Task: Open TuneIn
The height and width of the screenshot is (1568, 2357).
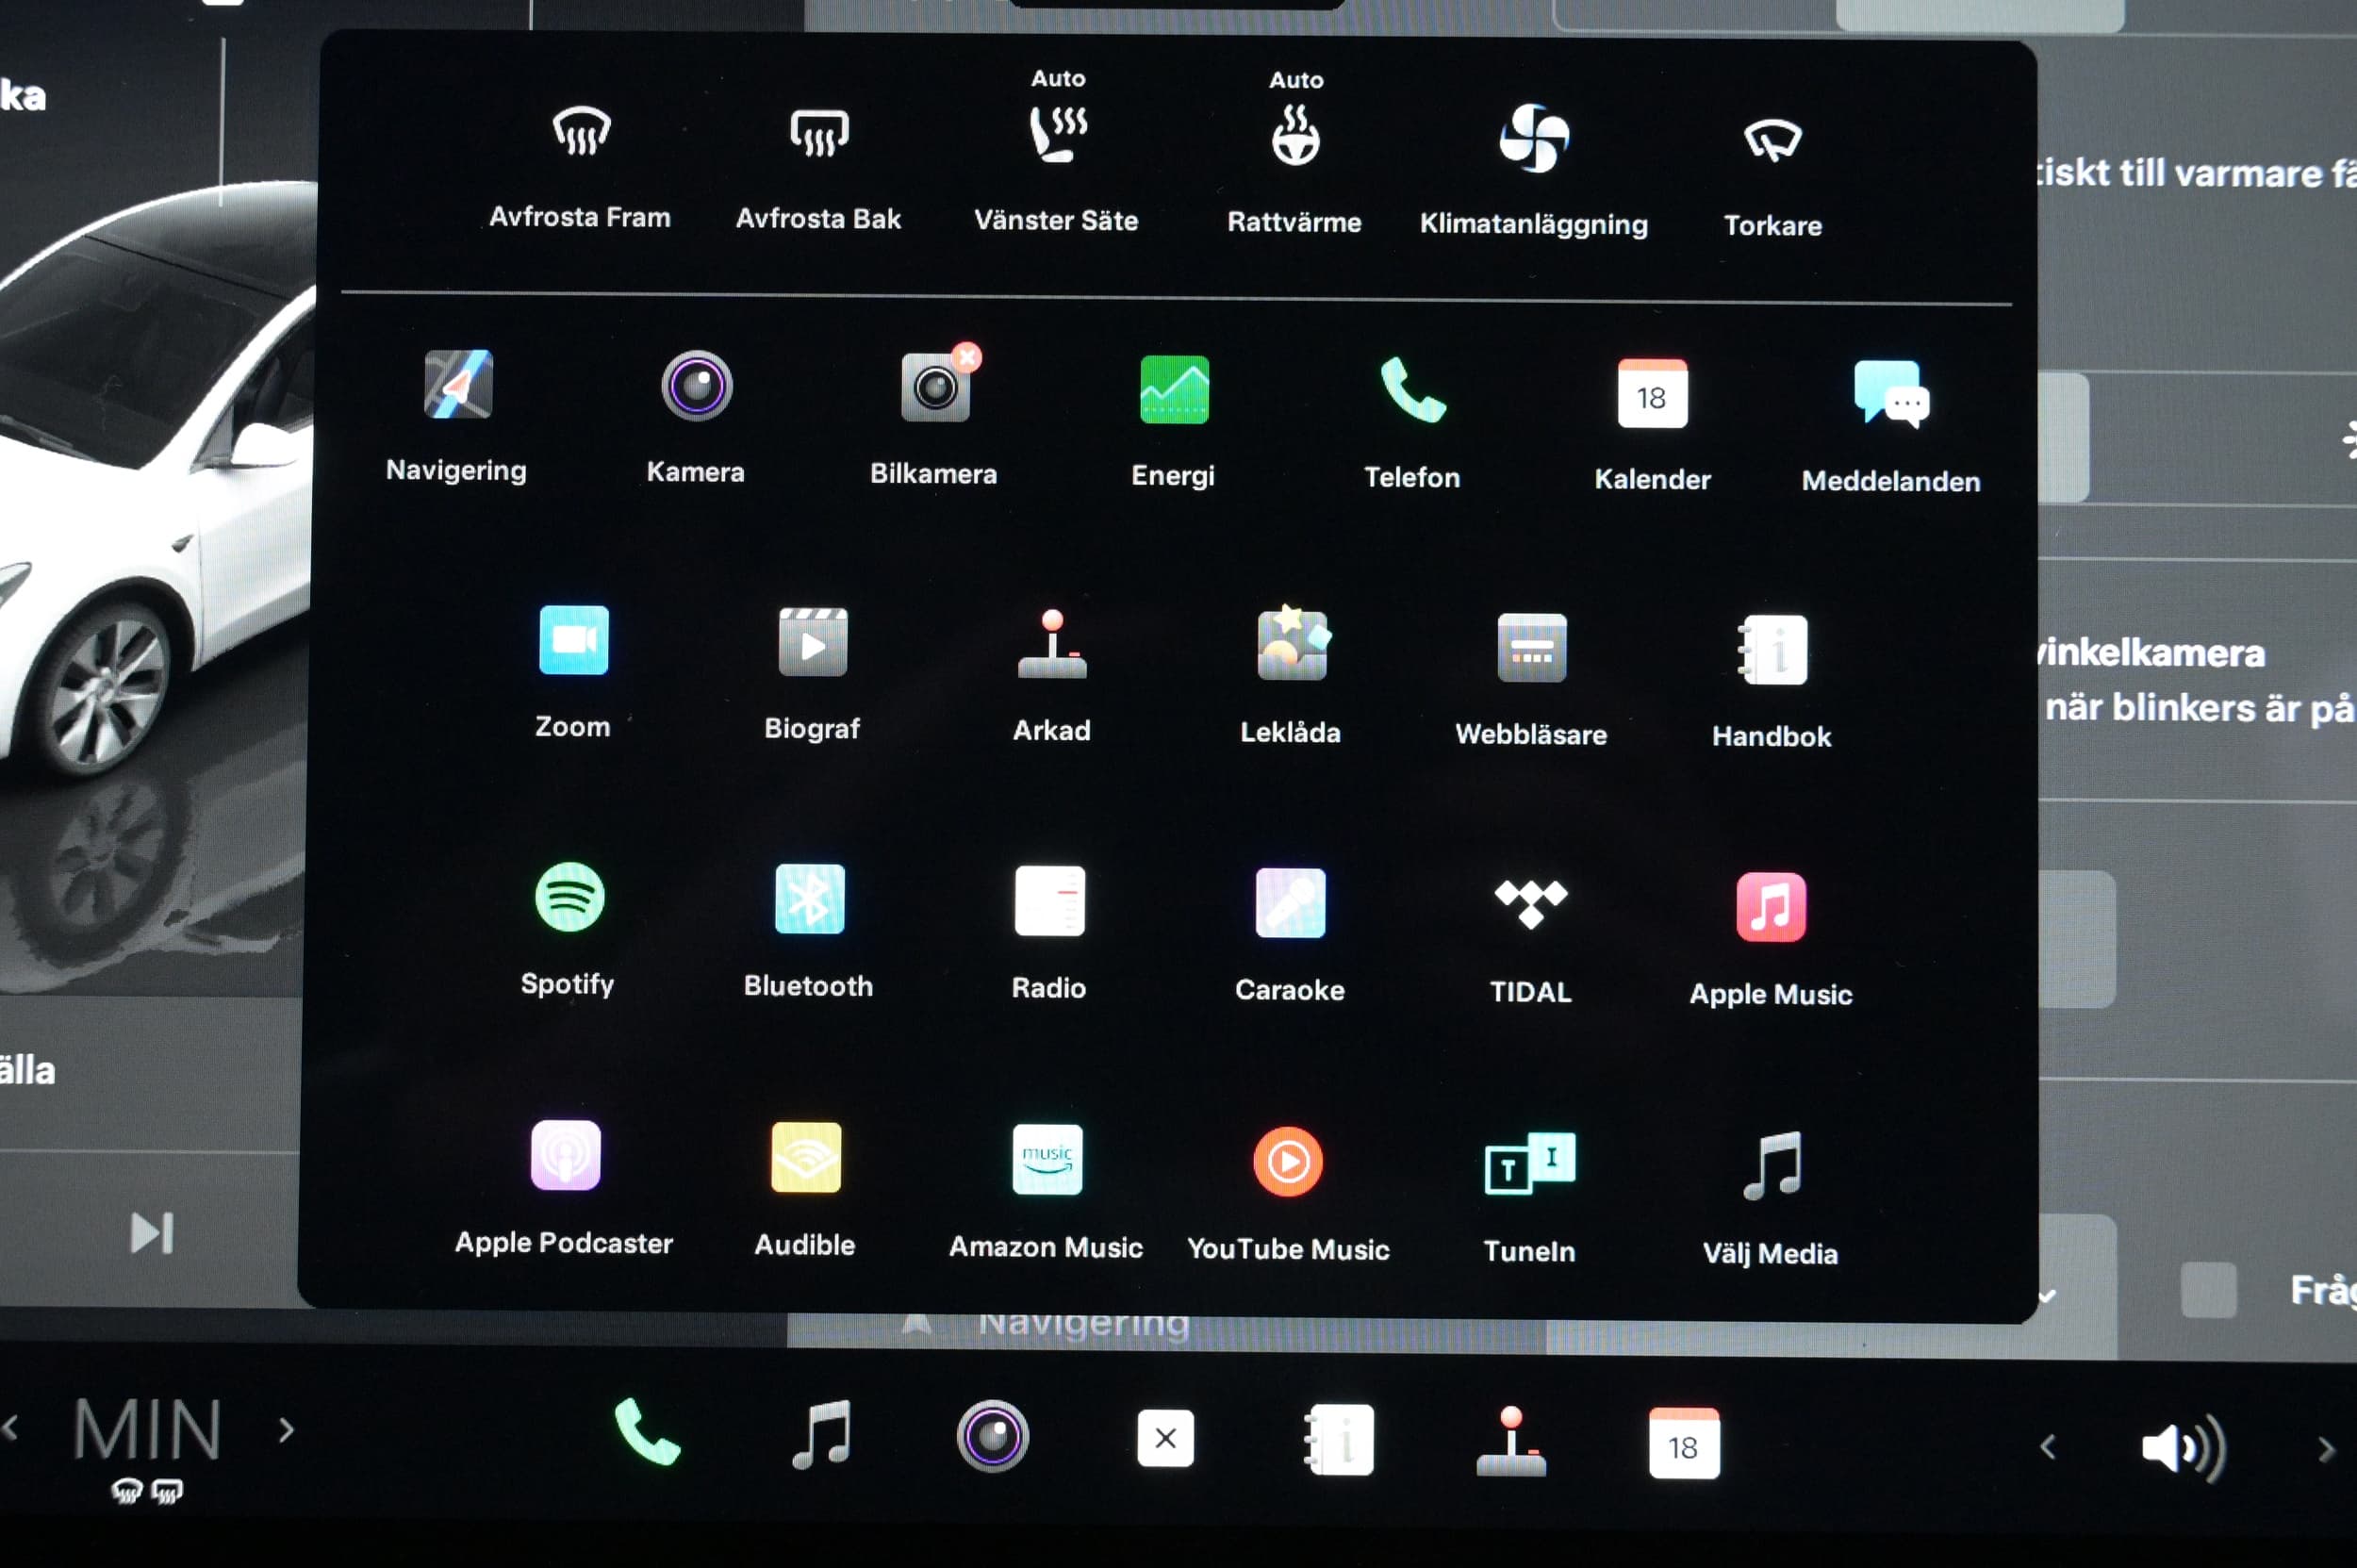Action: pos(1530,1197)
